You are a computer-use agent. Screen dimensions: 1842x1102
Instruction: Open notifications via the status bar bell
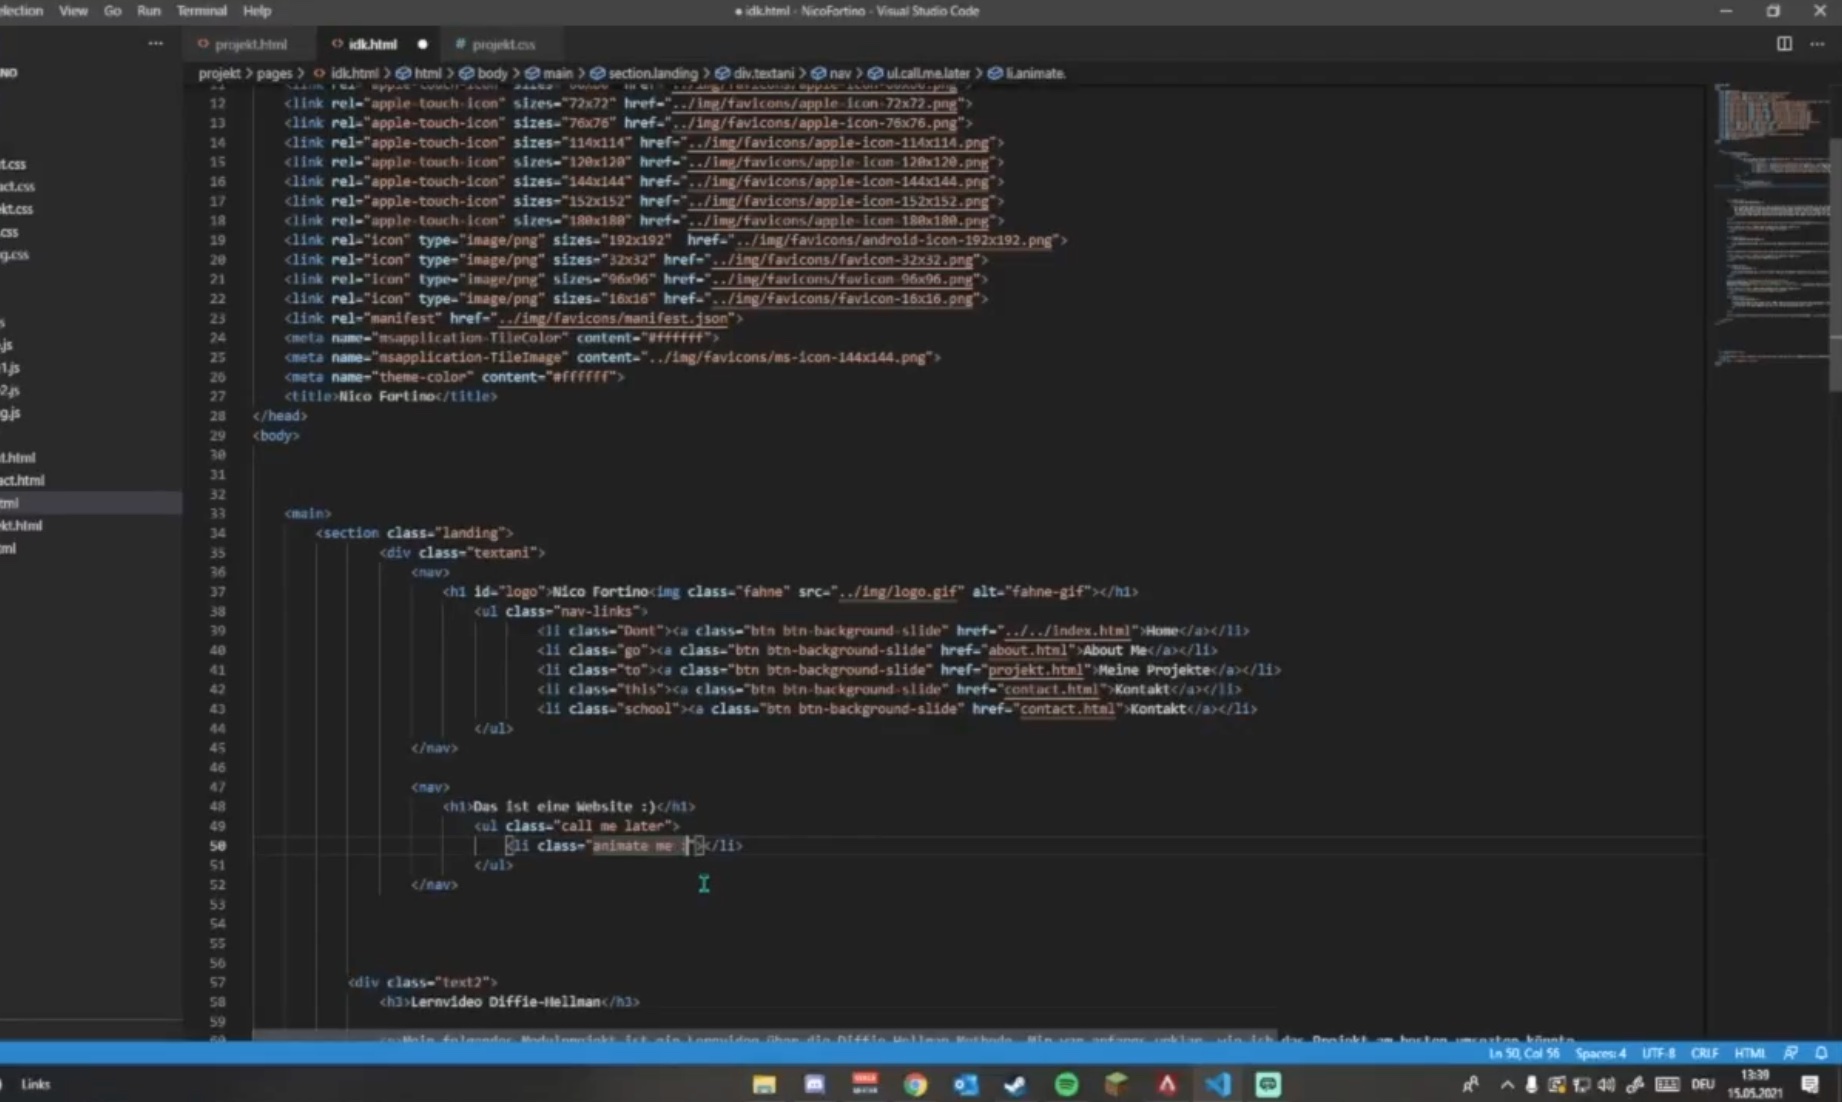1820,1053
